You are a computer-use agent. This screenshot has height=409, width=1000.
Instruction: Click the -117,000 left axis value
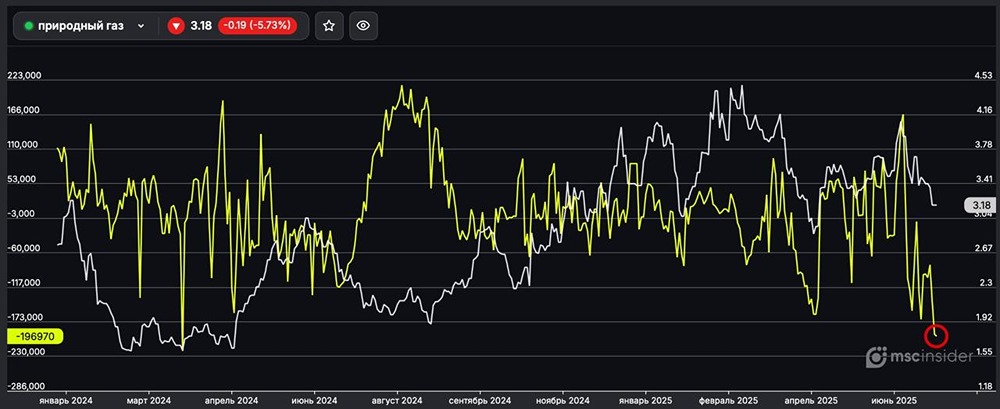(22, 283)
